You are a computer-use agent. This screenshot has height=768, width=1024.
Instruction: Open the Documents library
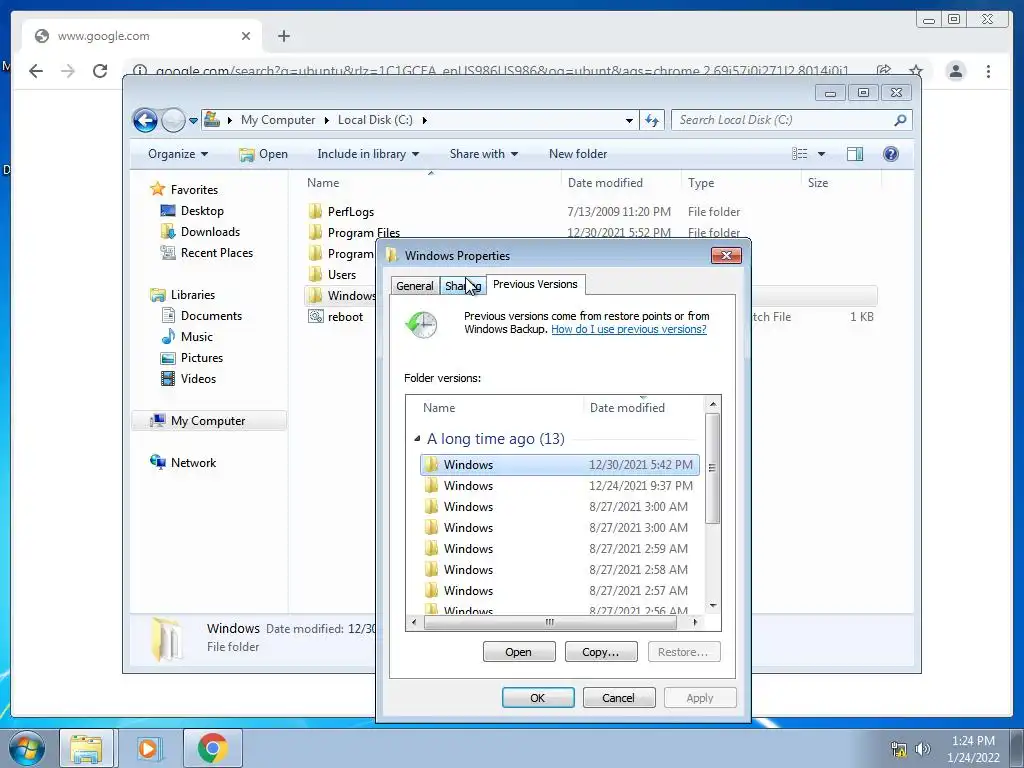(211, 316)
